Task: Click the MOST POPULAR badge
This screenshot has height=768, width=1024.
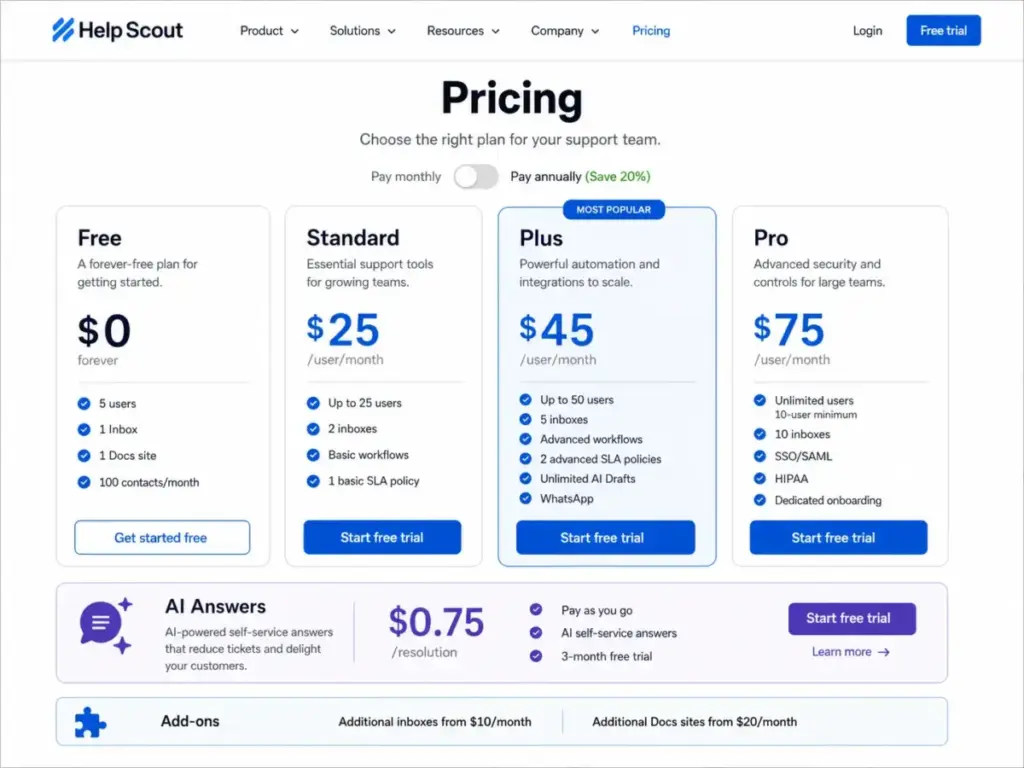Action: [x=614, y=210]
